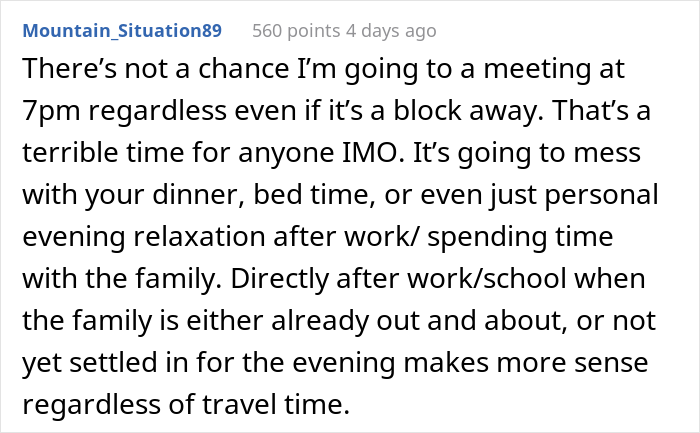Click the work/school text
This screenshot has height=433, width=700.
[486, 279]
